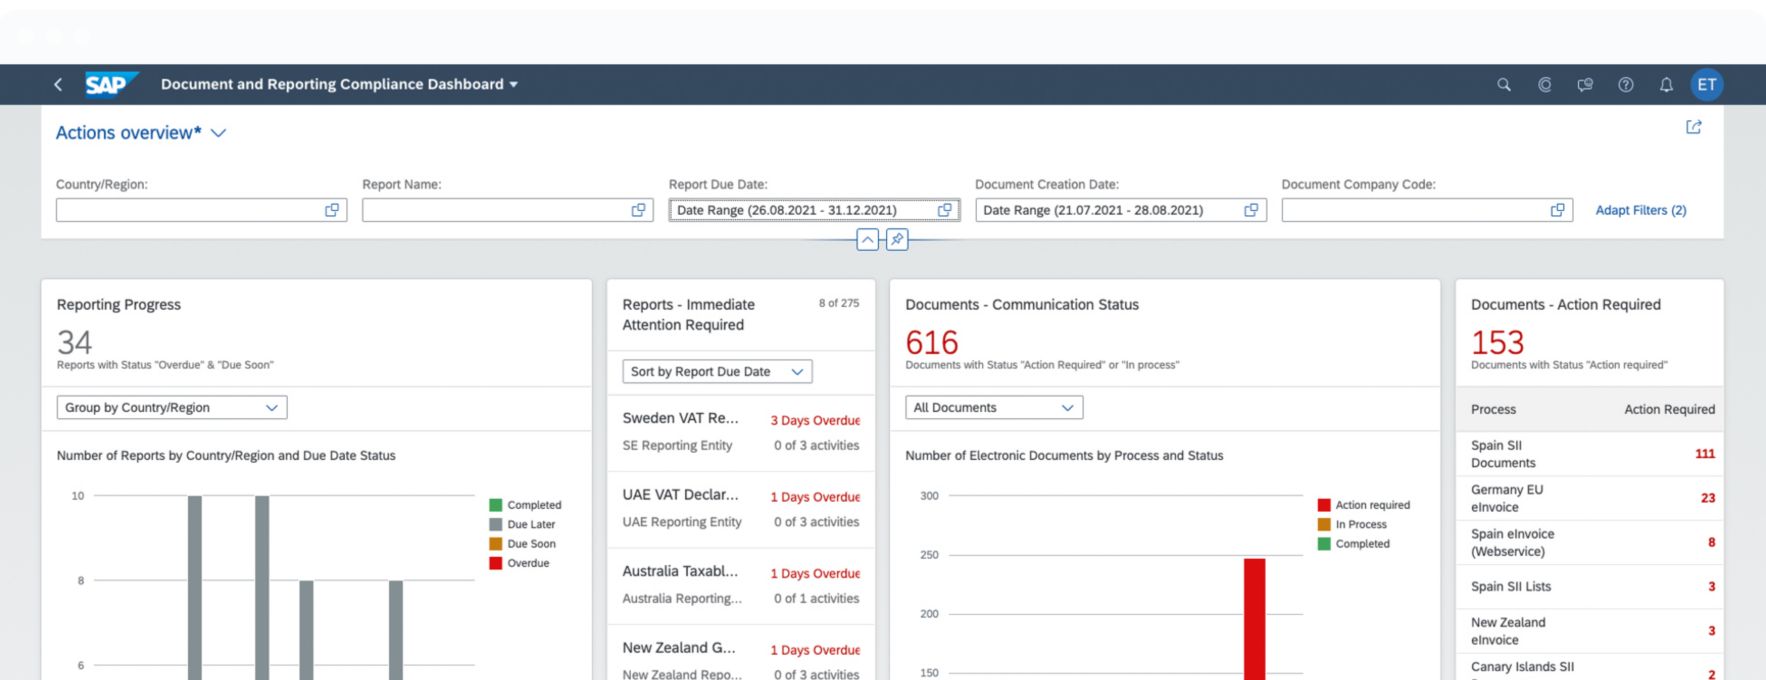Expand the Actions overview variant dropdown

(218, 133)
